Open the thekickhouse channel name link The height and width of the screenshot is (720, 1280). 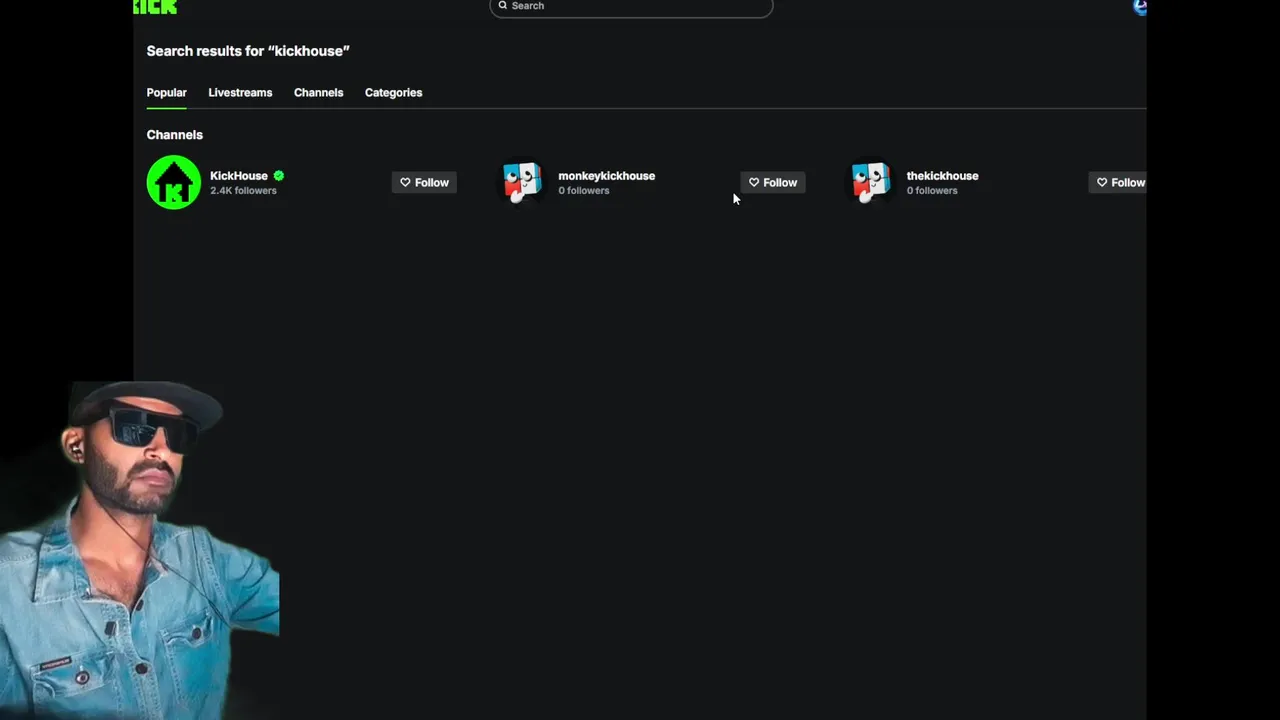coord(942,176)
